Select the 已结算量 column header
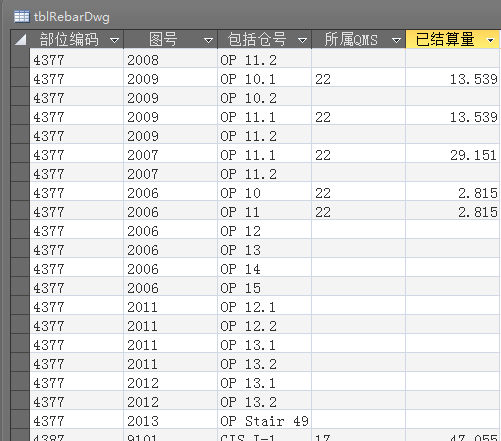 coord(452,39)
